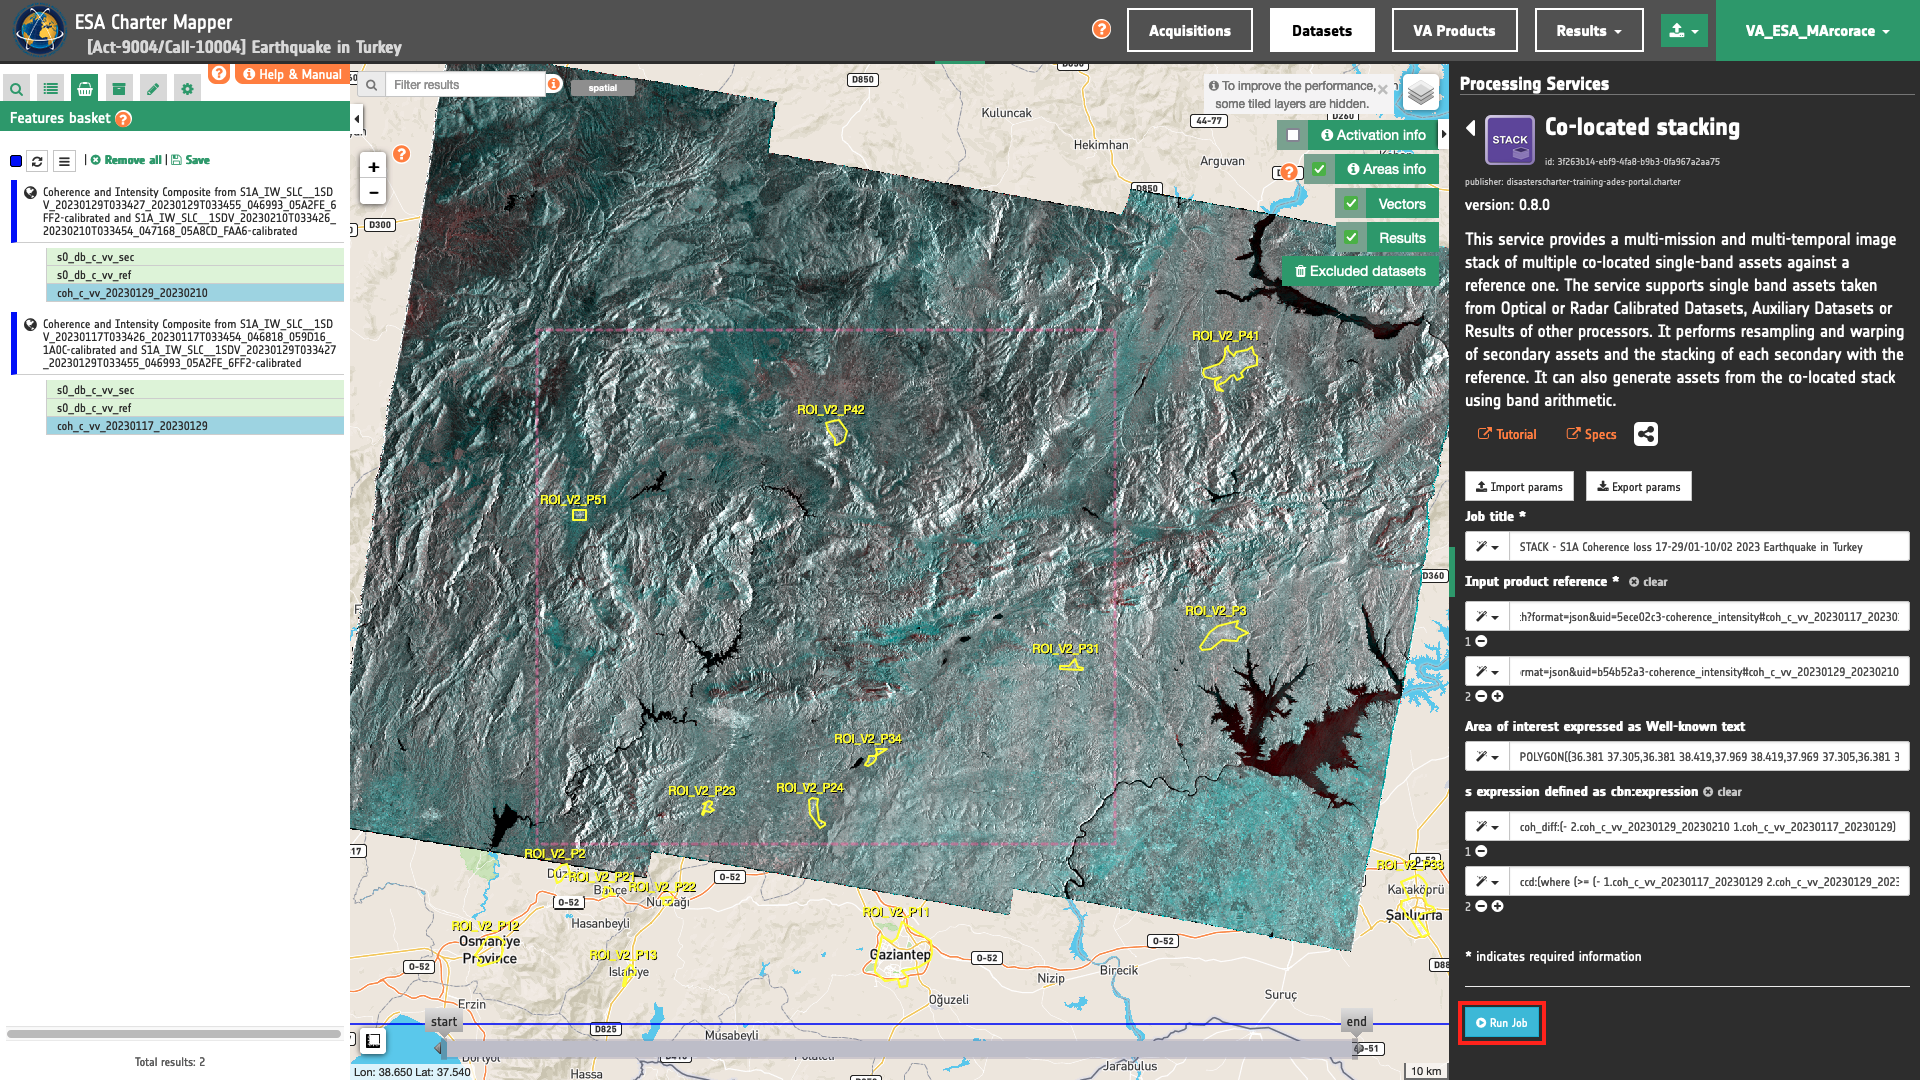Click the ESA Charter Mapper logo
Image resolution: width=1920 pixels, height=1080 pixels.
pyautogui.click(x=39, y=30)
